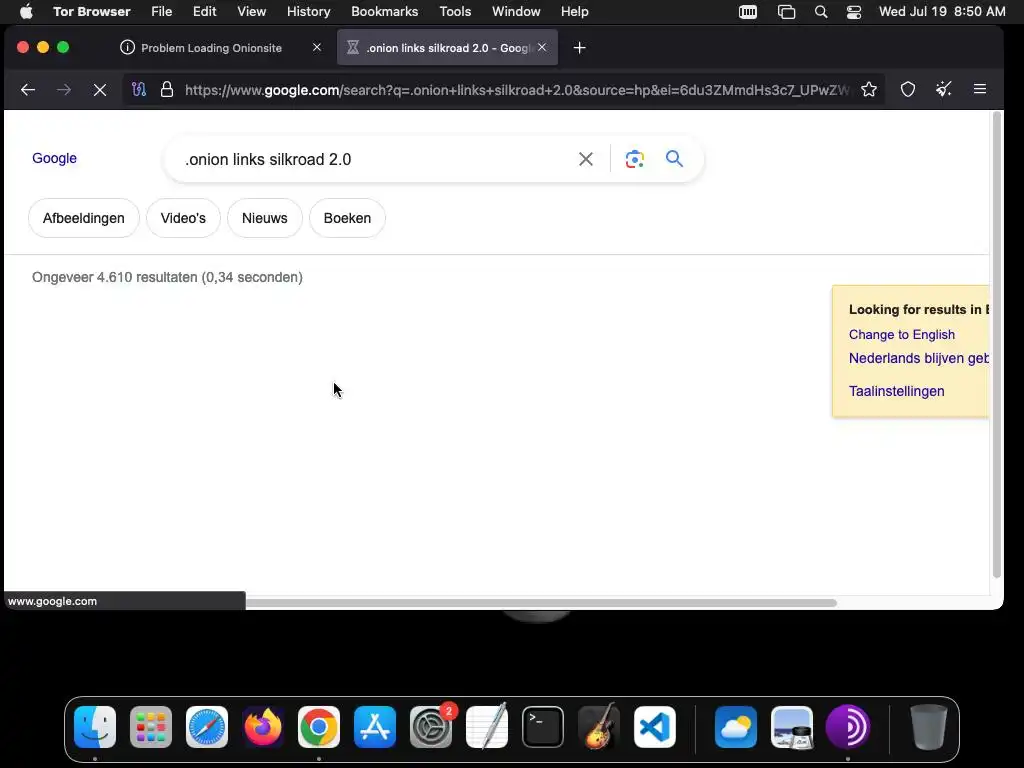Open Finder from the Dock
Viewport: 1024px width, 768px height.
(x=95, y=727)
